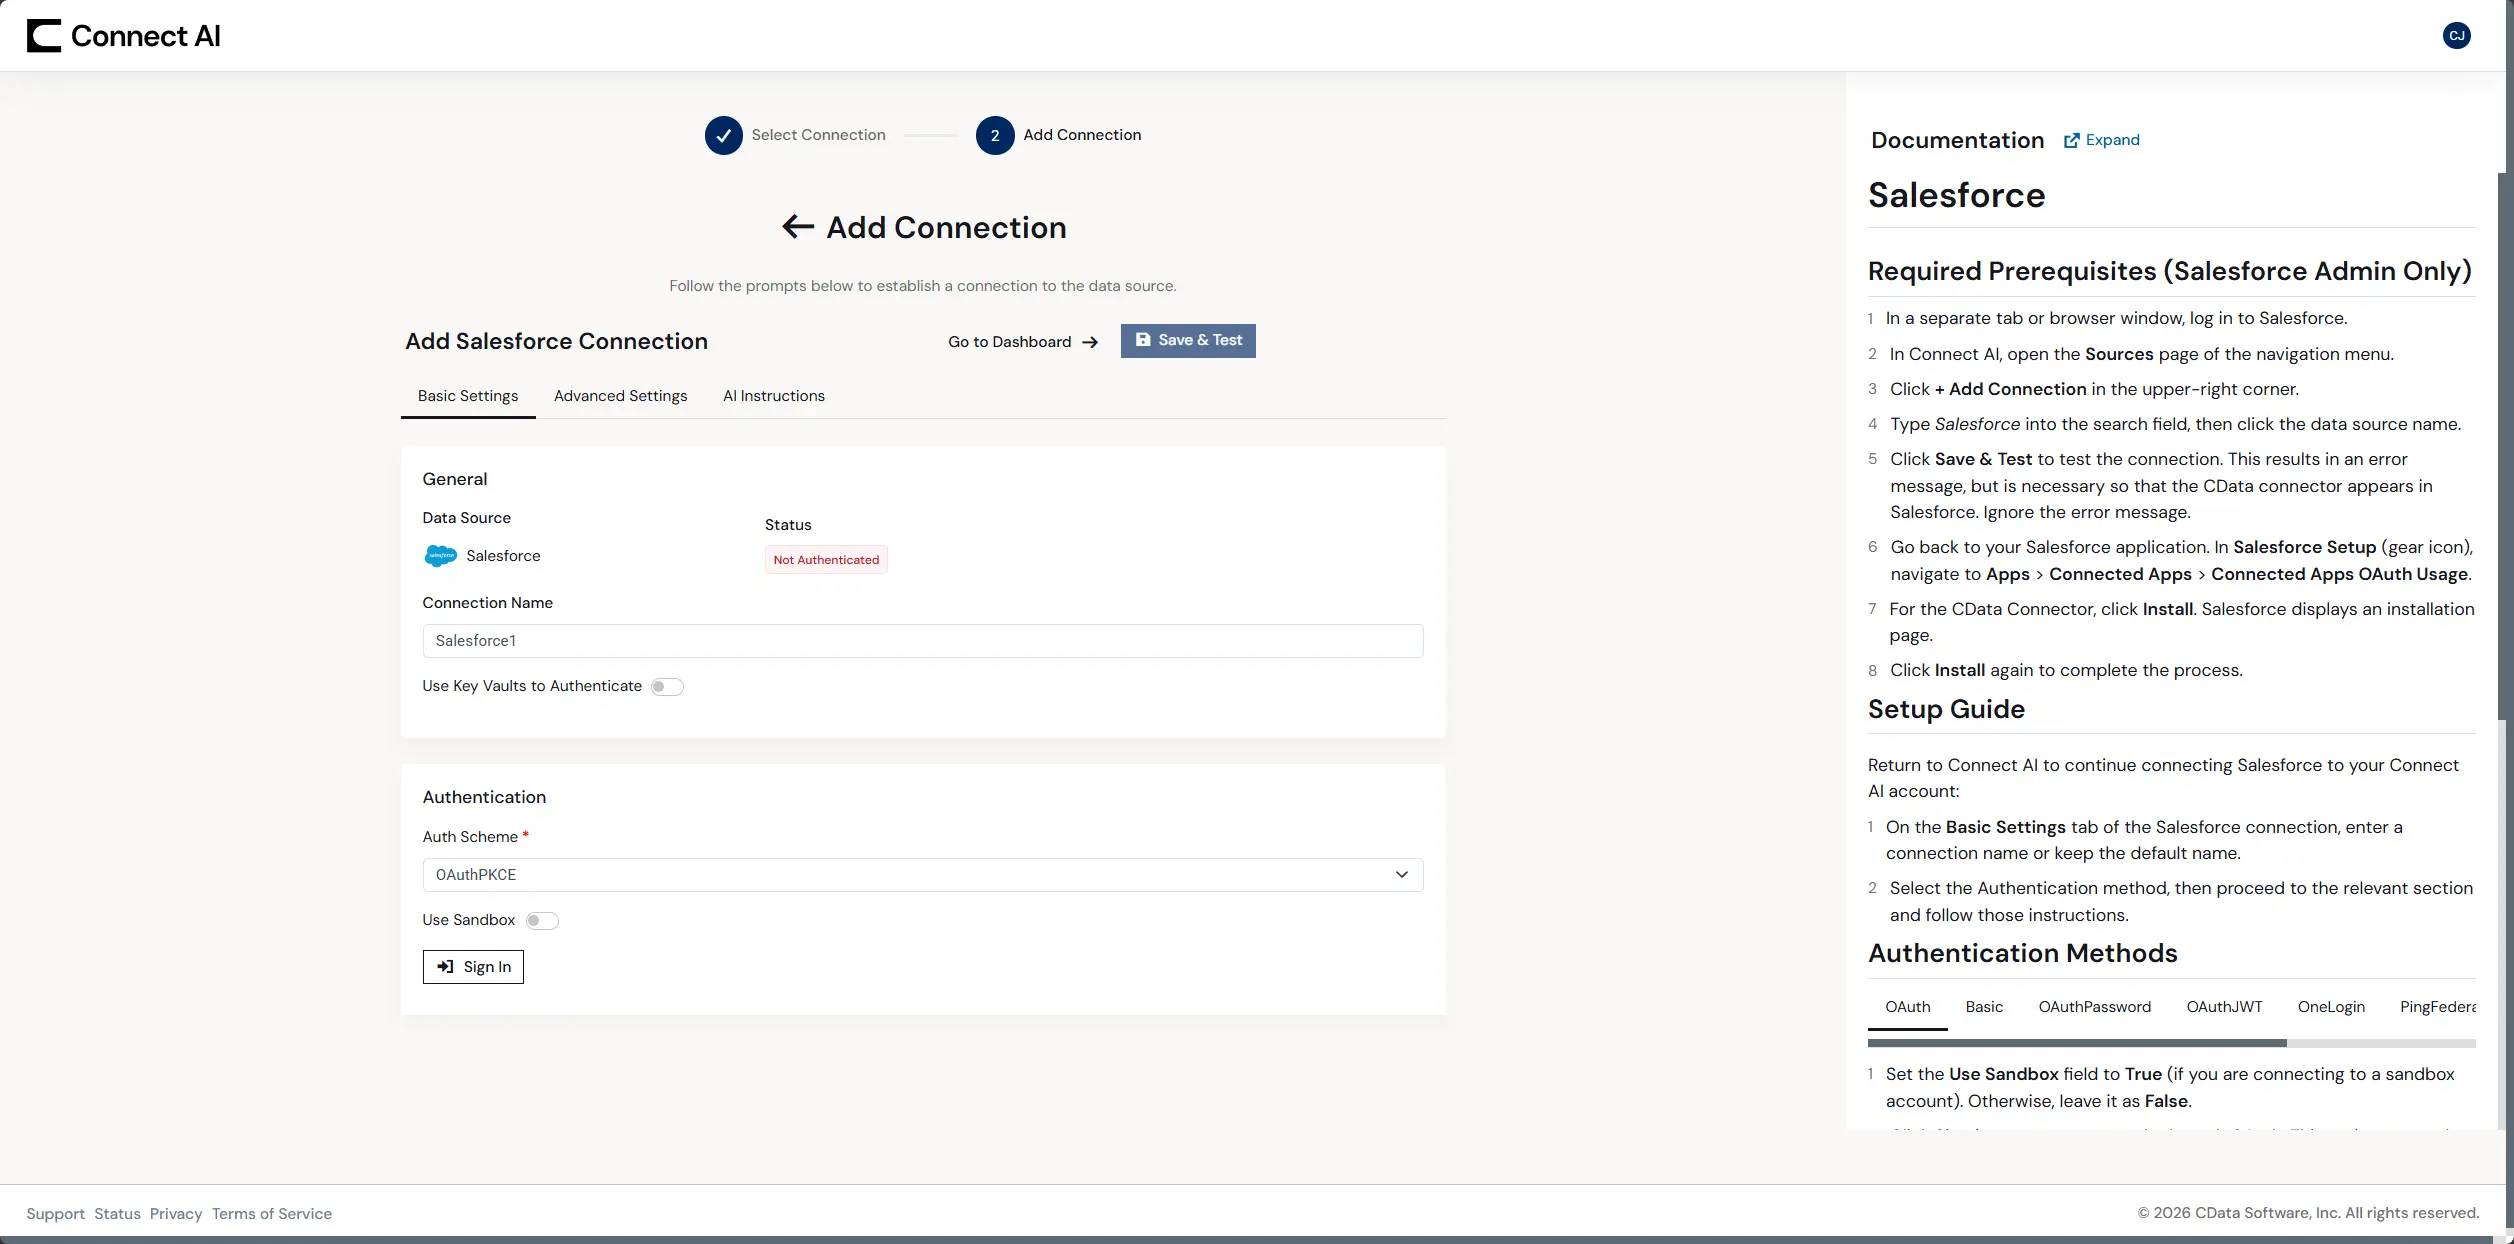The width and height of the screenshot is (2514, 1244).
Task: Toggle Use Key Vaults to Authenticate
Action: 667,687
